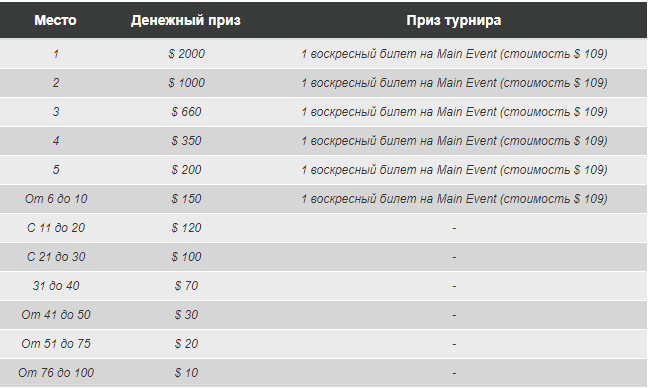
Task: Select the $ 150 prize cell
Action: coord(186,199)
